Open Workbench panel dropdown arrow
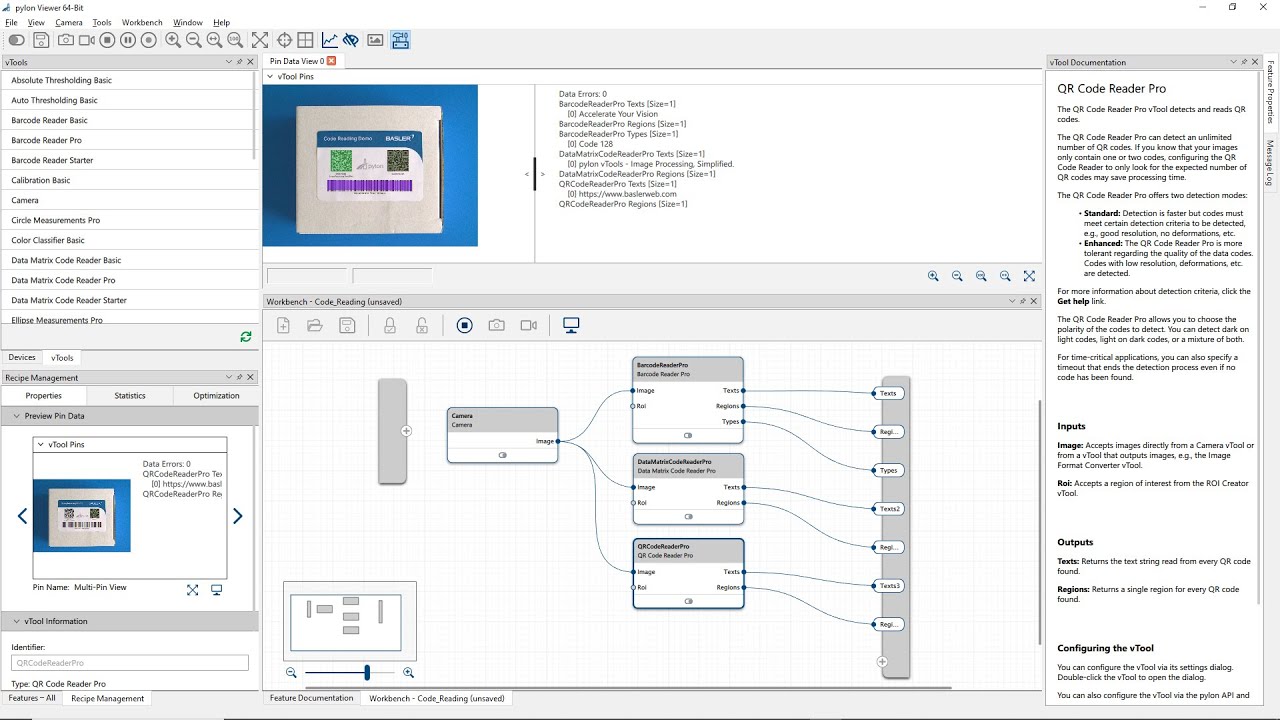Viewport: 1280px width, 720px height. (x=1011, y=301)
